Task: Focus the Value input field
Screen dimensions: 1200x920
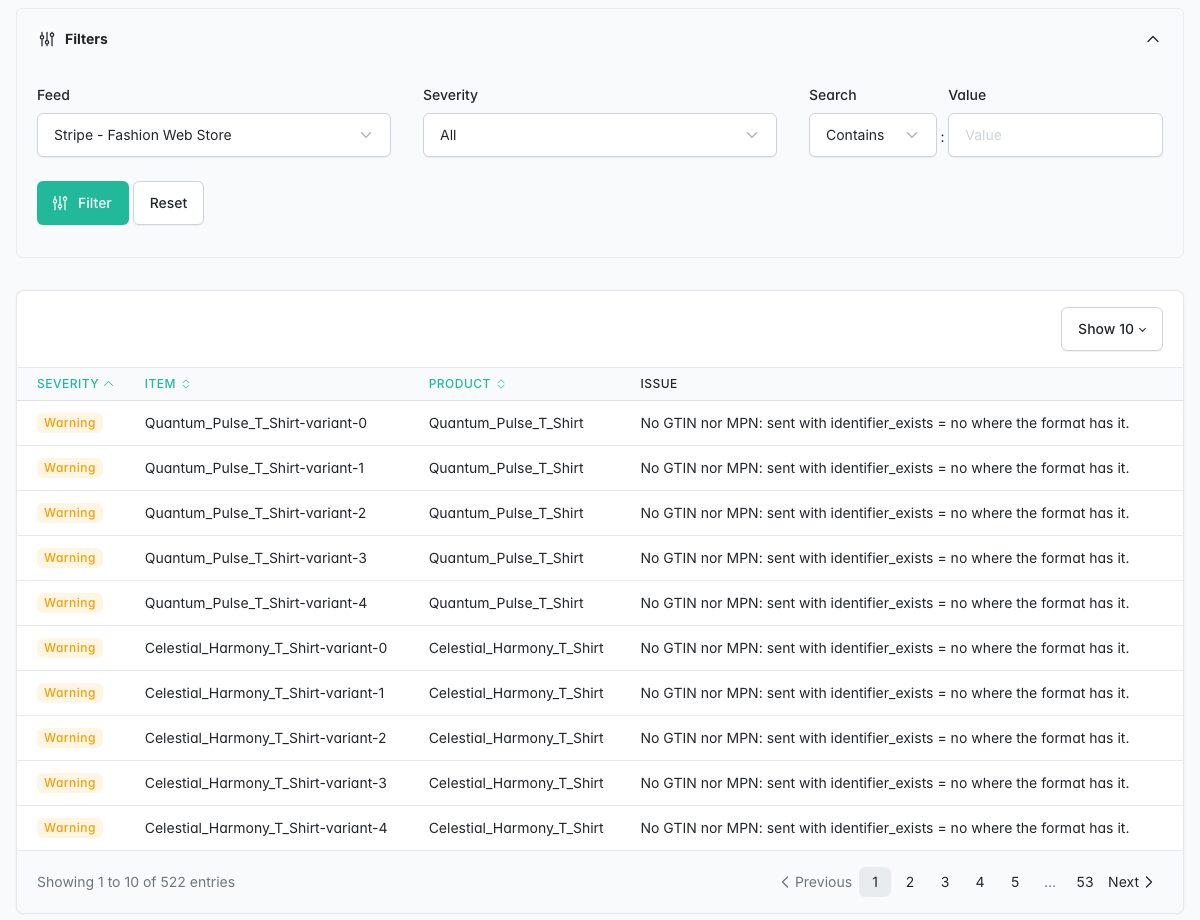Action: click(x=1055, y=135)
